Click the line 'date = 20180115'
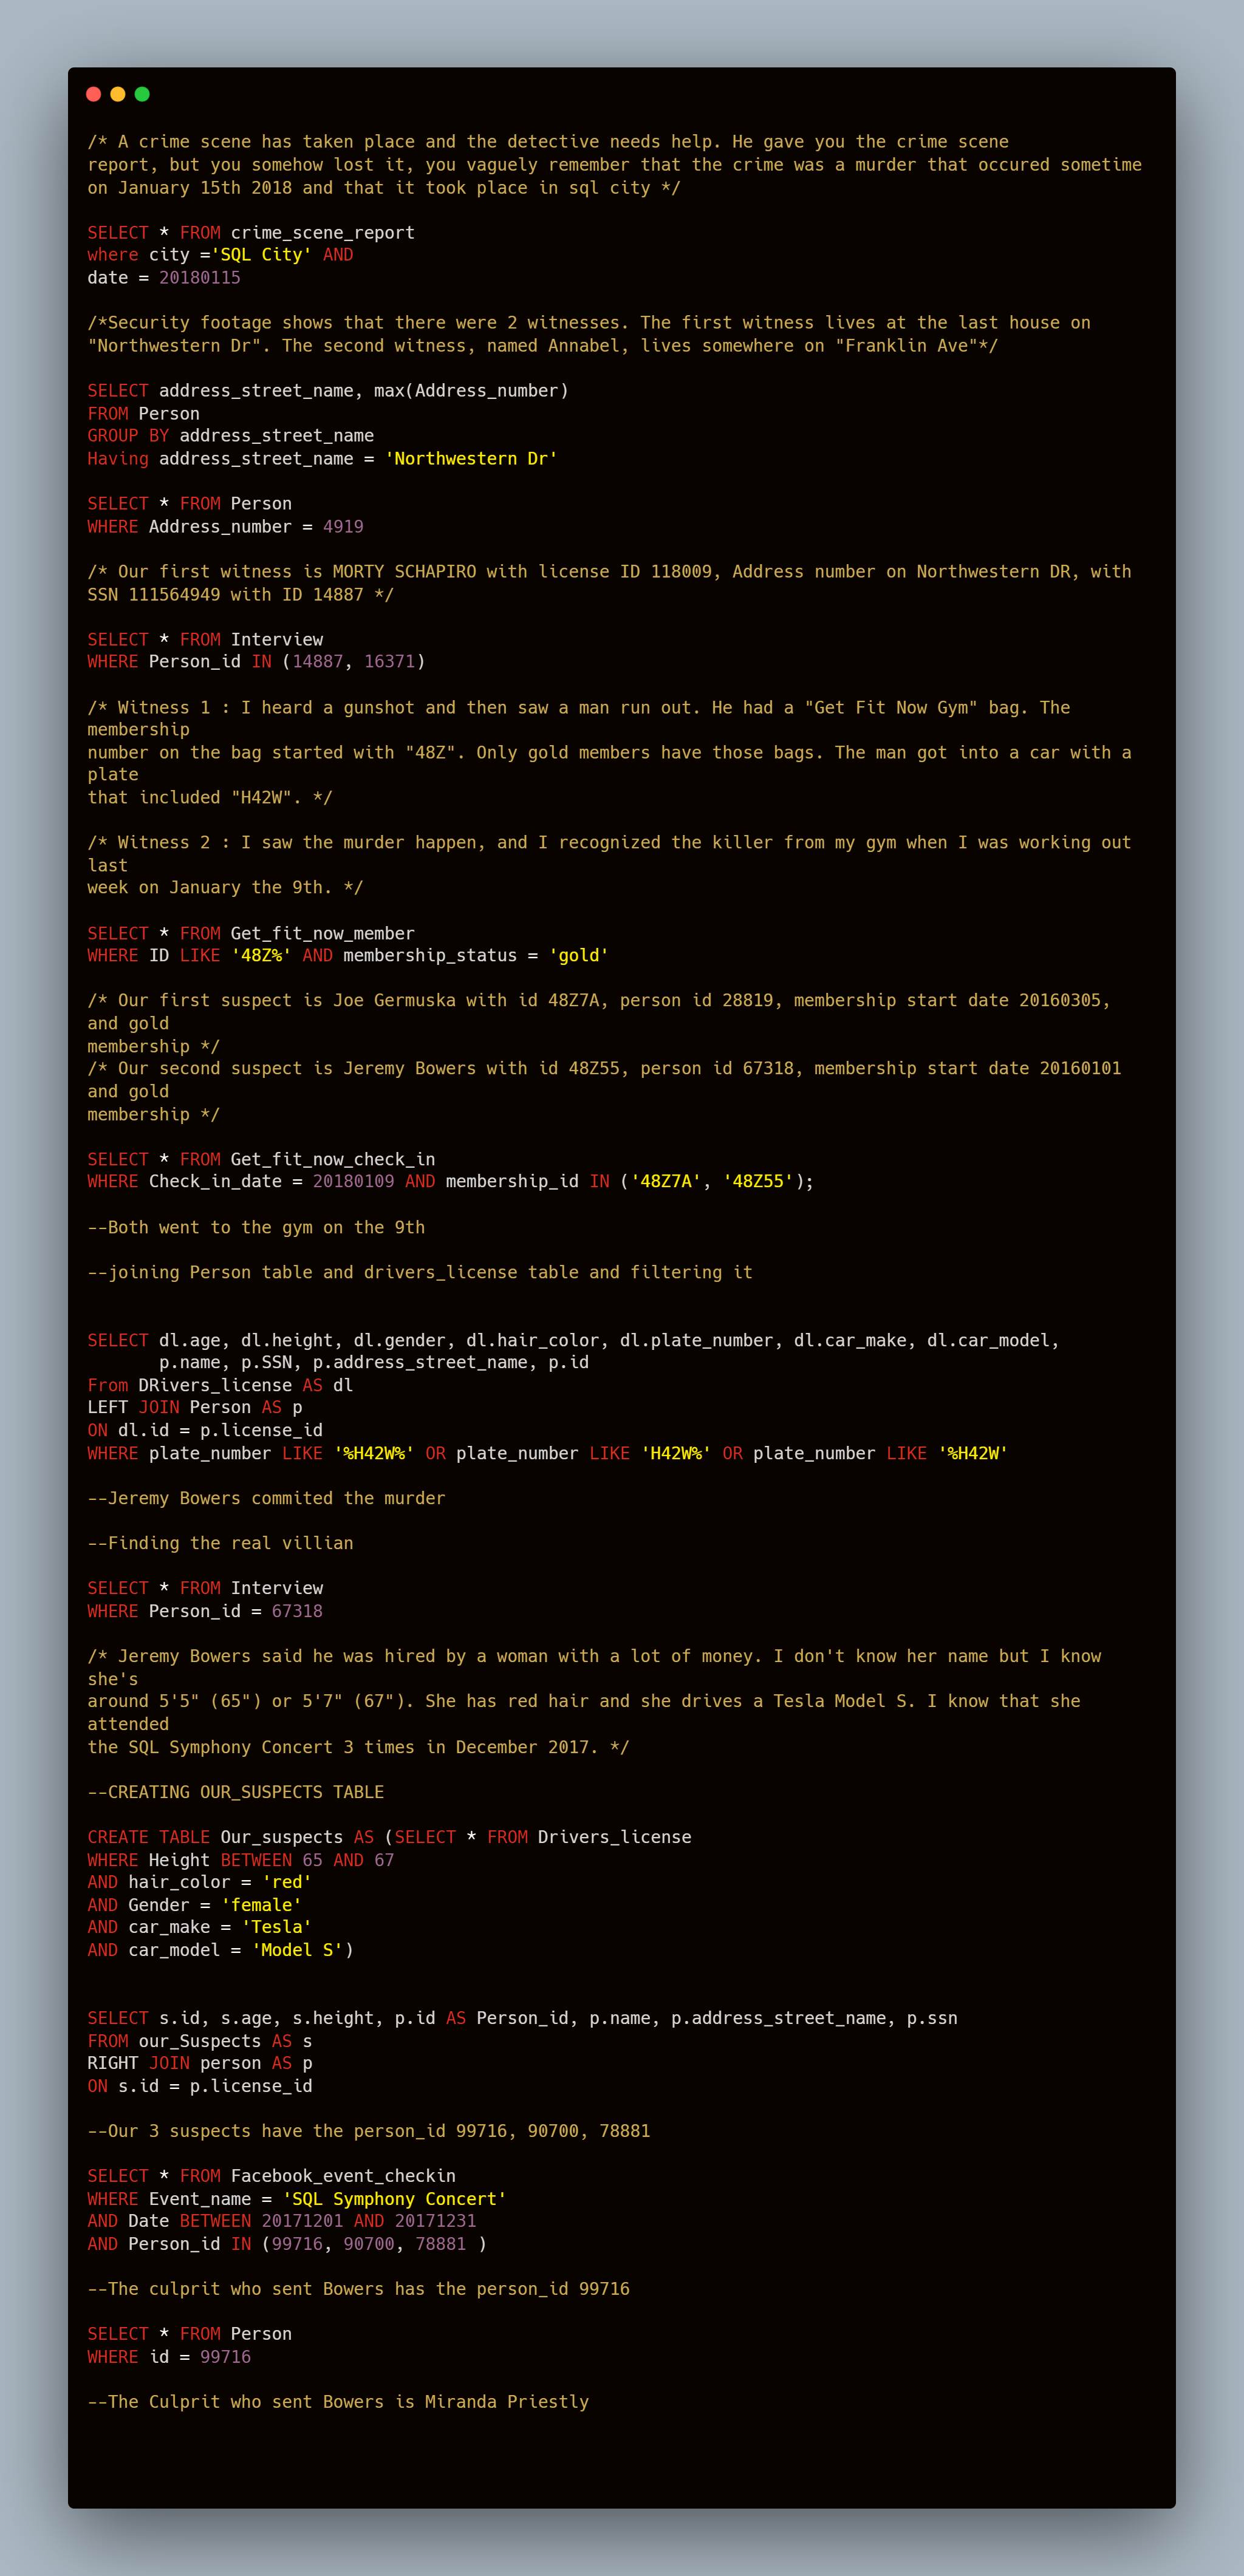The width and height of the screenshot is (1244, 2576). click(164, 278)
